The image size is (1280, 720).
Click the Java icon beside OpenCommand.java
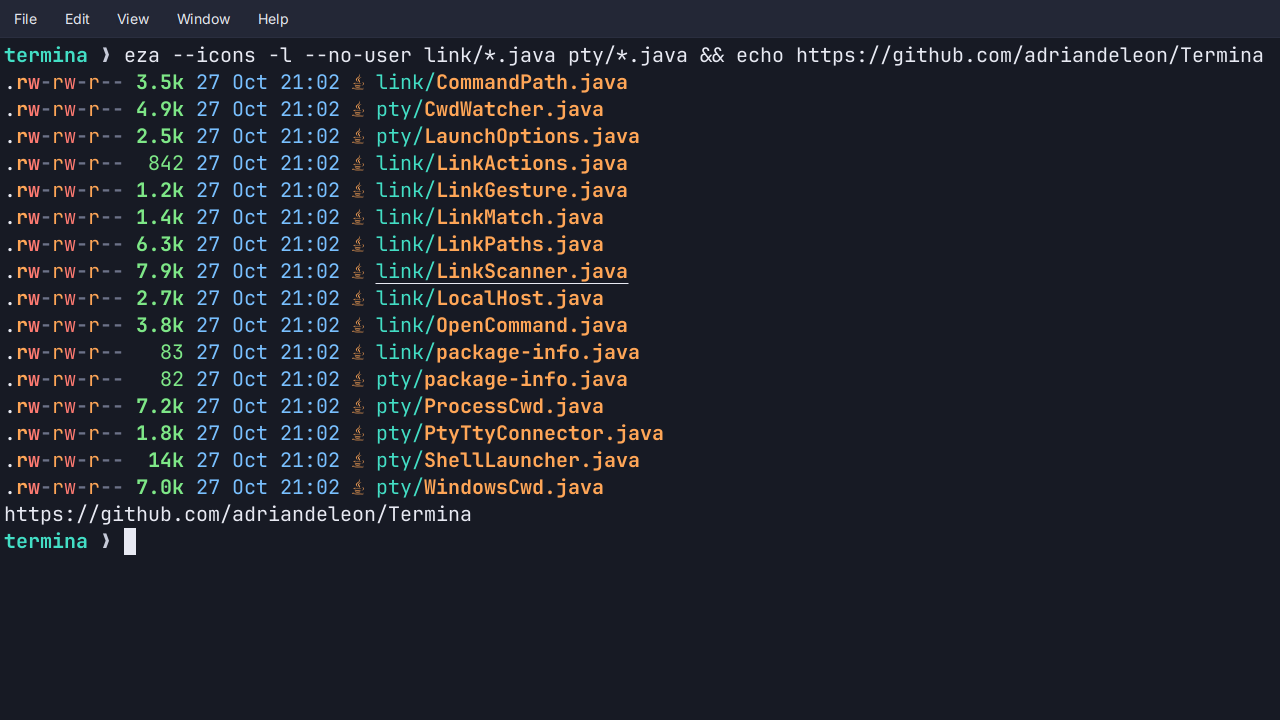point(358,325)
